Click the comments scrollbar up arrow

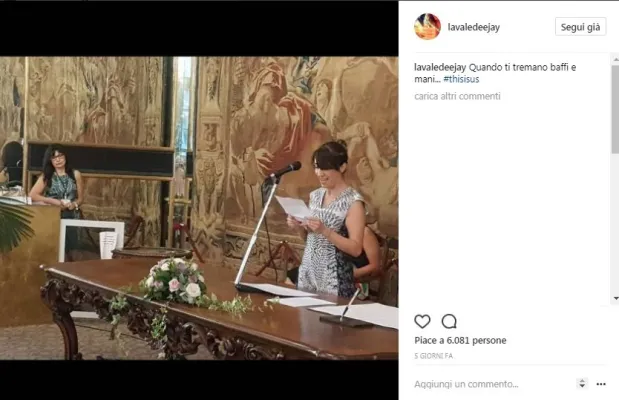[615, 60]
